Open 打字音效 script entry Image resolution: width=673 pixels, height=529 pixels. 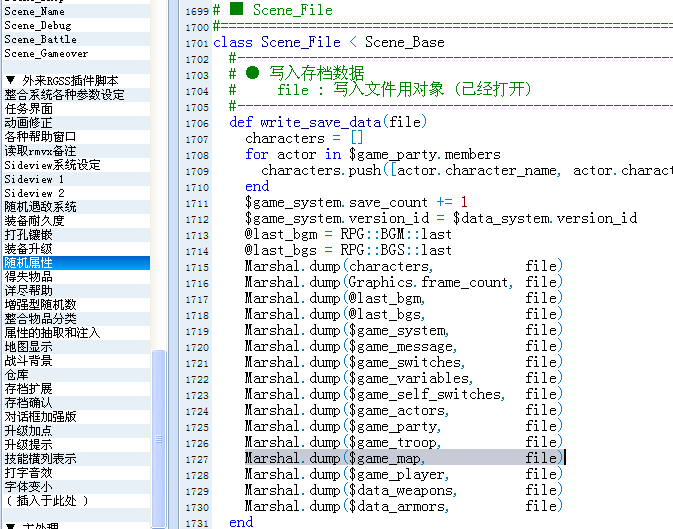click(76, 473)
